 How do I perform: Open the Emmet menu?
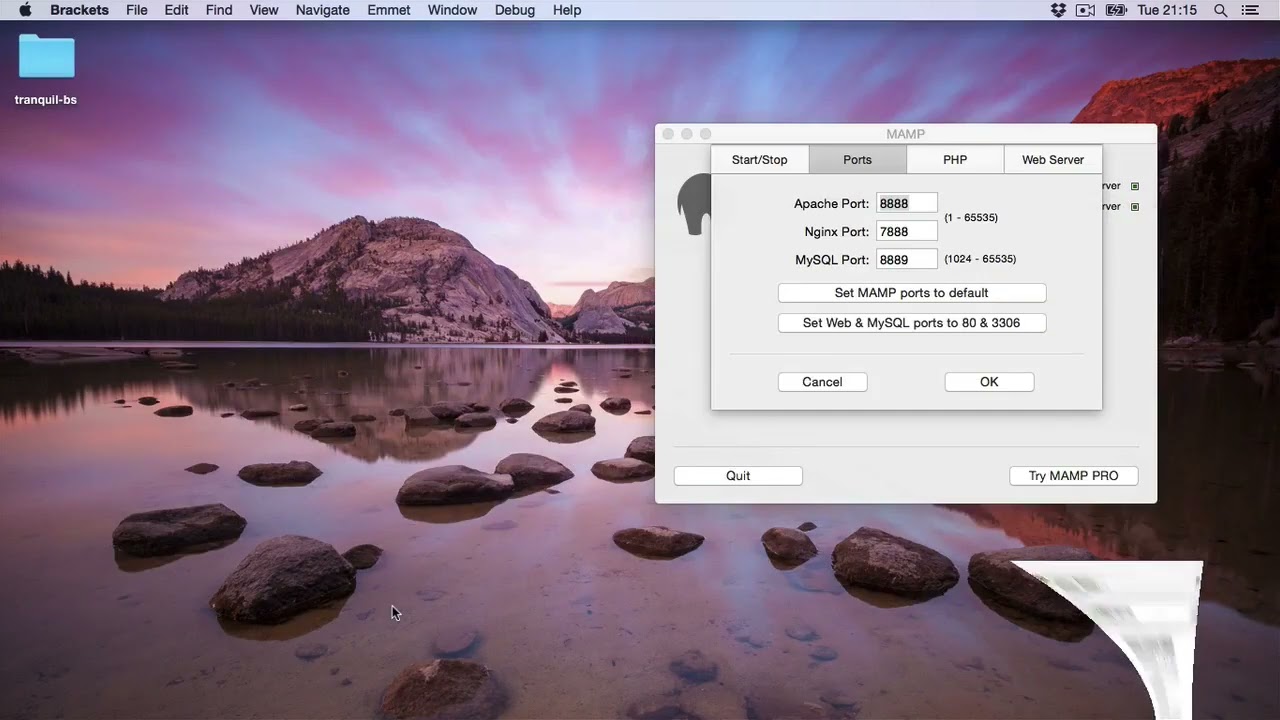tap(389, 10)
